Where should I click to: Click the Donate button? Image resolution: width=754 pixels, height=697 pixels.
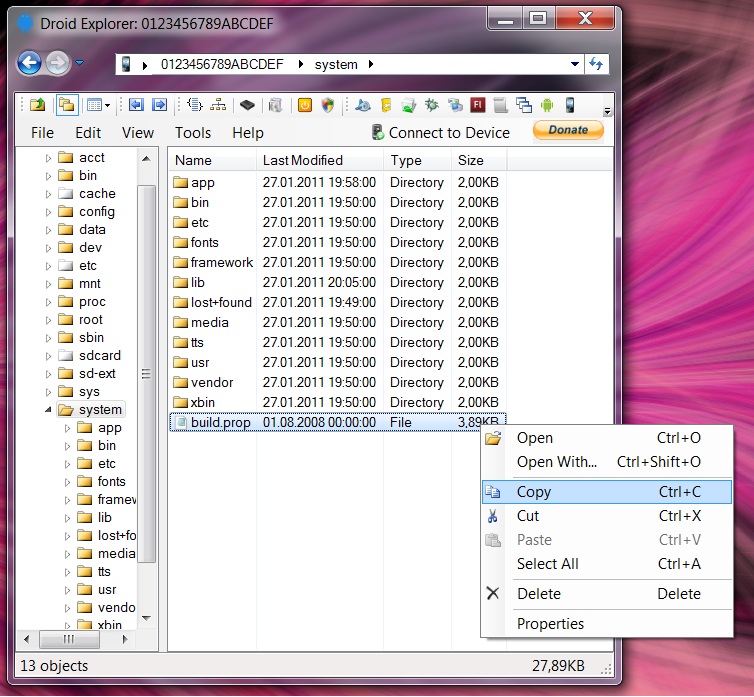pyautogui.click(x=568, y=130)
